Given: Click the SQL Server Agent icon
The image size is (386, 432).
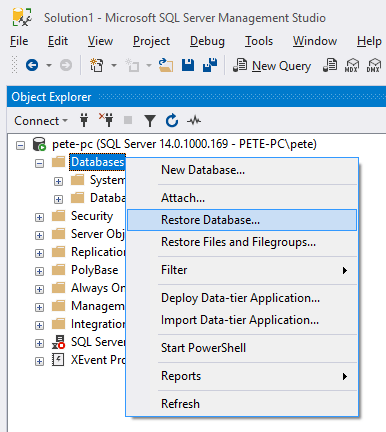Looking at the screenshot, I should coord(58,342).
